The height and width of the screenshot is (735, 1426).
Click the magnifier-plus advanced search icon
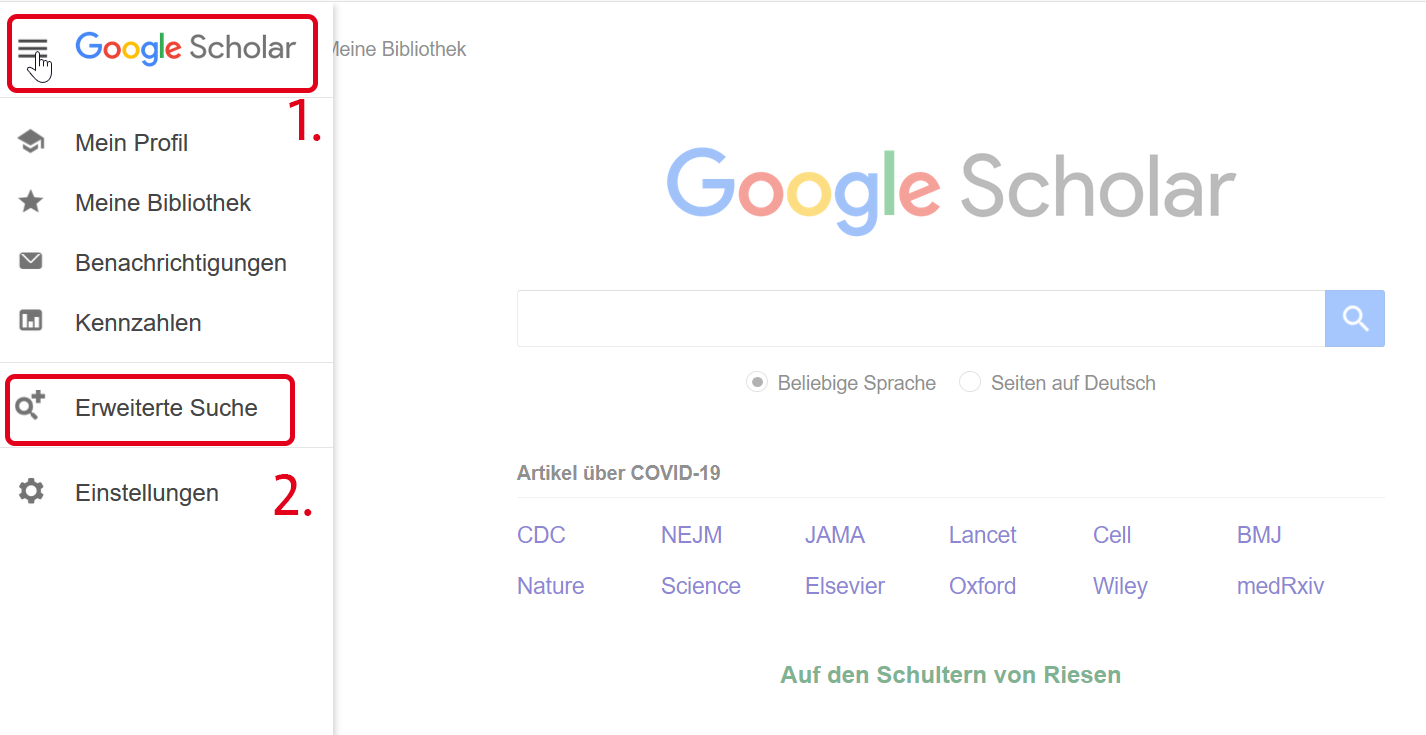coord(31,406)
